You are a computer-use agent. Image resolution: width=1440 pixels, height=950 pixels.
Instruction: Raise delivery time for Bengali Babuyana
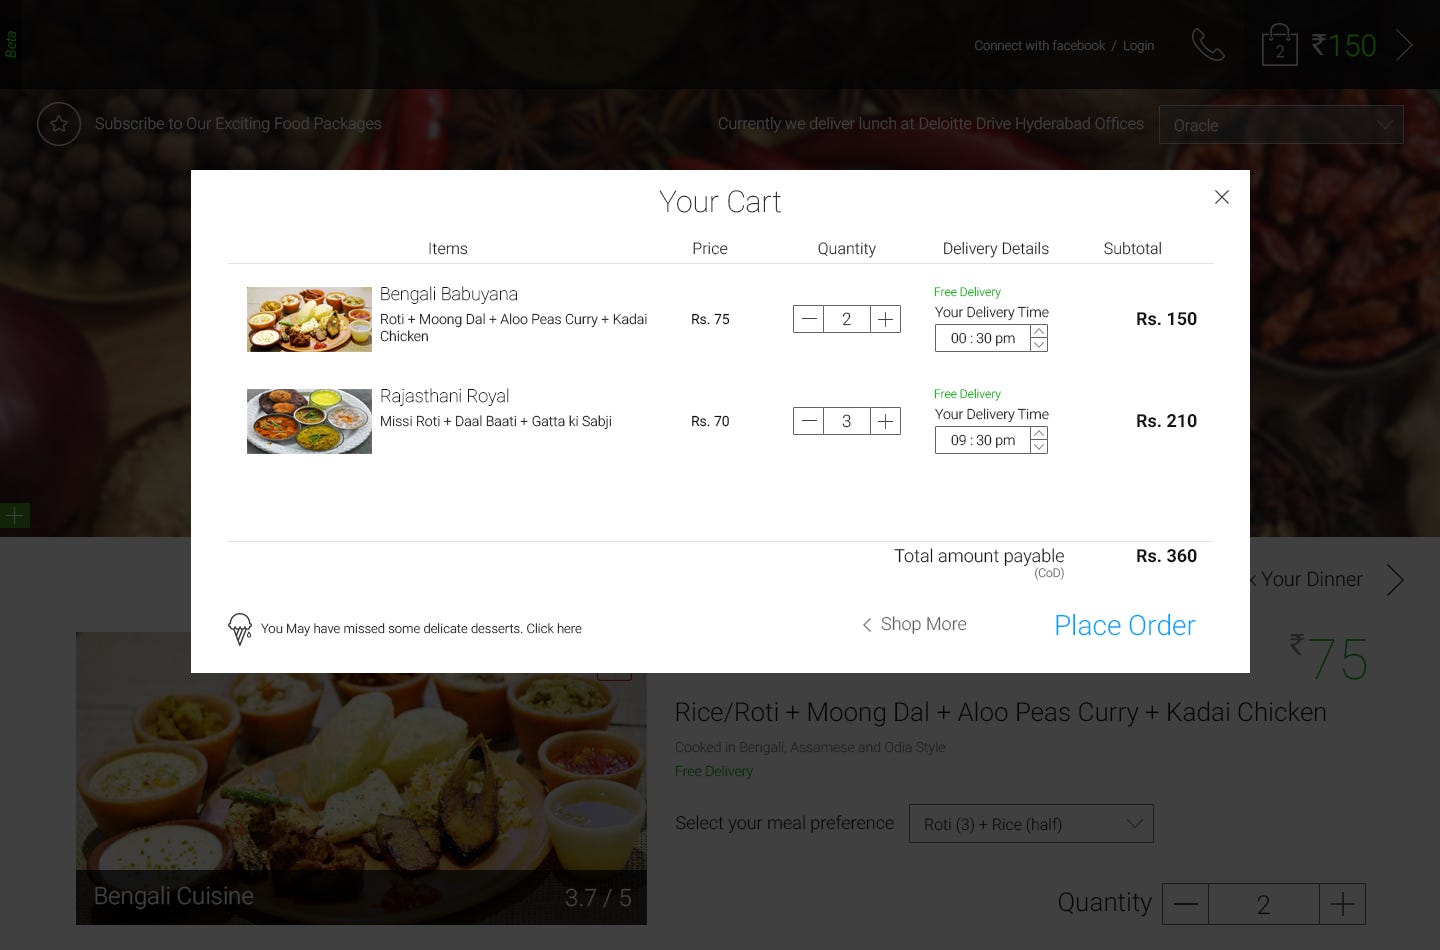point(1039,331)
